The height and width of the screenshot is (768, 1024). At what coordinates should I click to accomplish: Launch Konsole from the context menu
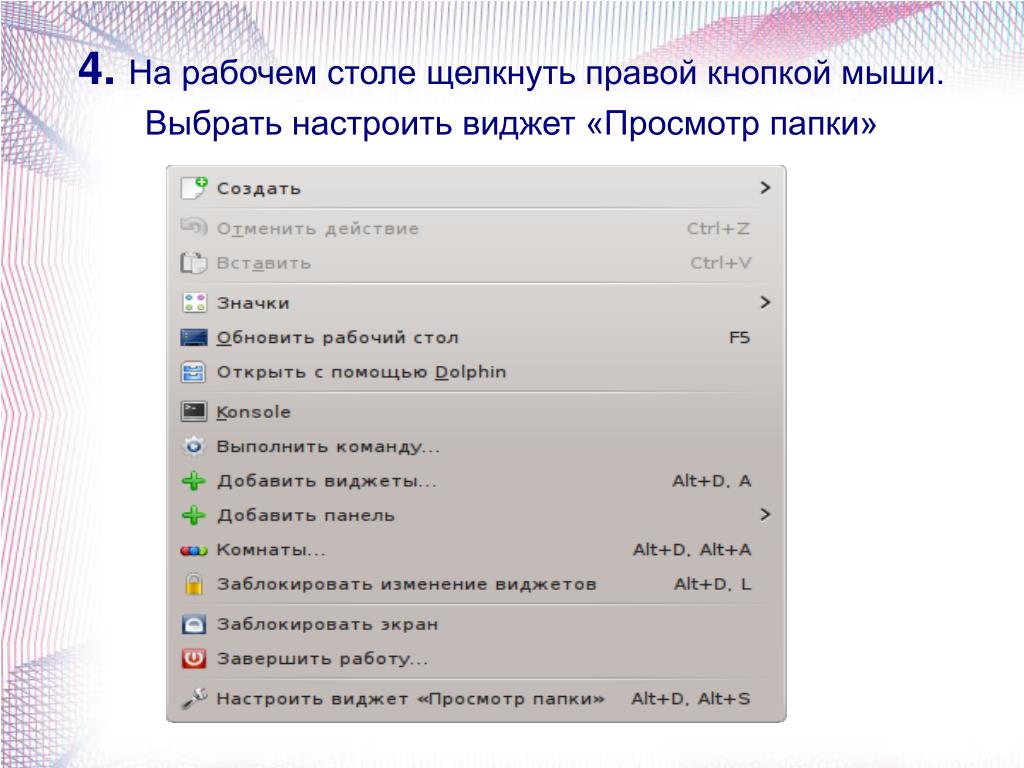click(476, 411)
